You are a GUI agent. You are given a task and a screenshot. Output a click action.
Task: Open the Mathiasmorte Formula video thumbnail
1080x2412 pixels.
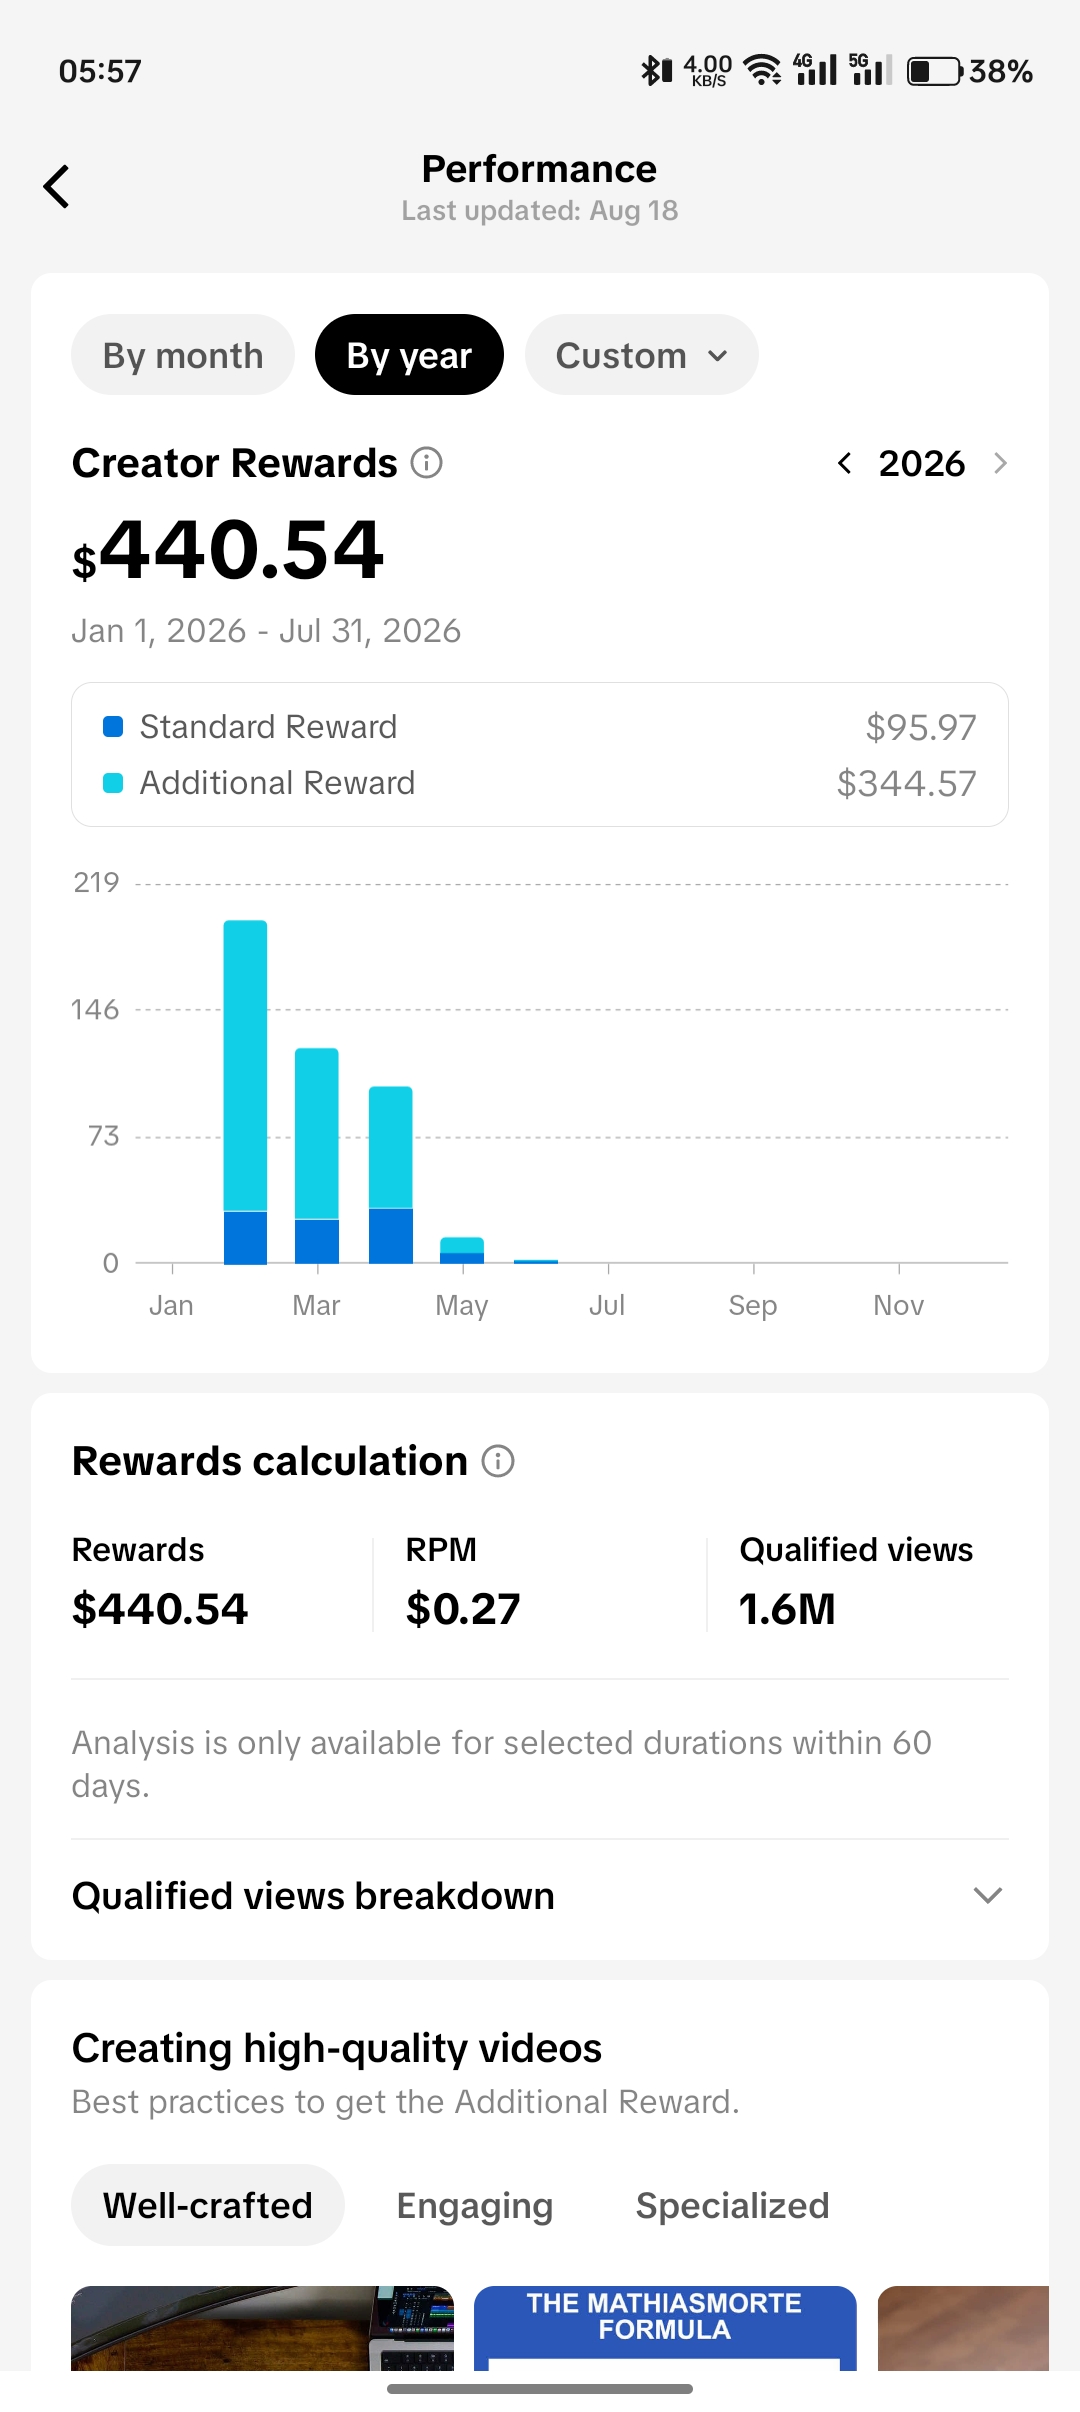pyautogui.click(x=665, y=2328)
